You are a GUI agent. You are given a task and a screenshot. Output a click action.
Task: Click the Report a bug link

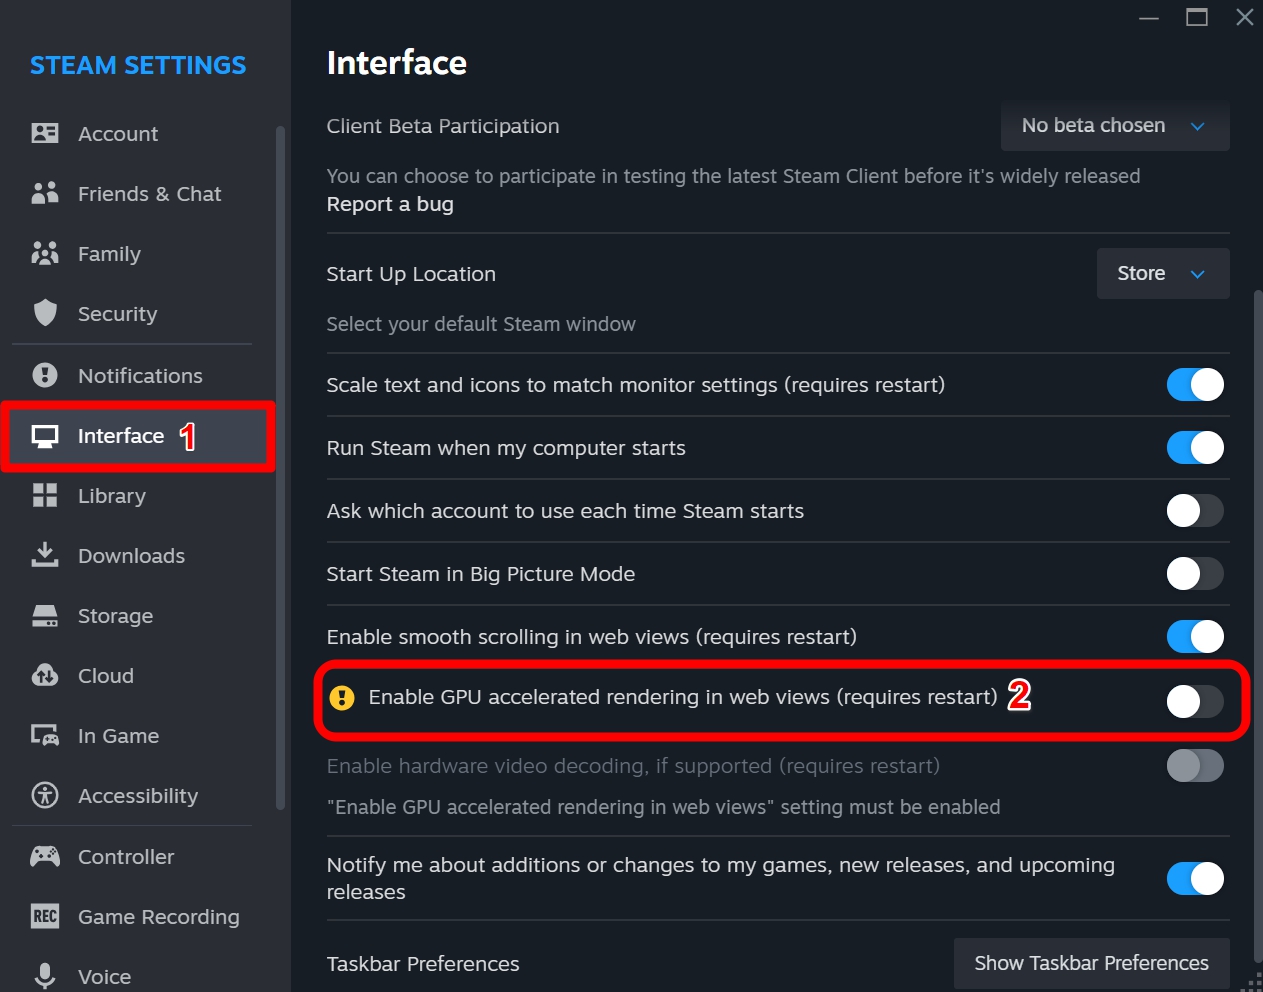(x=390, y=204)
